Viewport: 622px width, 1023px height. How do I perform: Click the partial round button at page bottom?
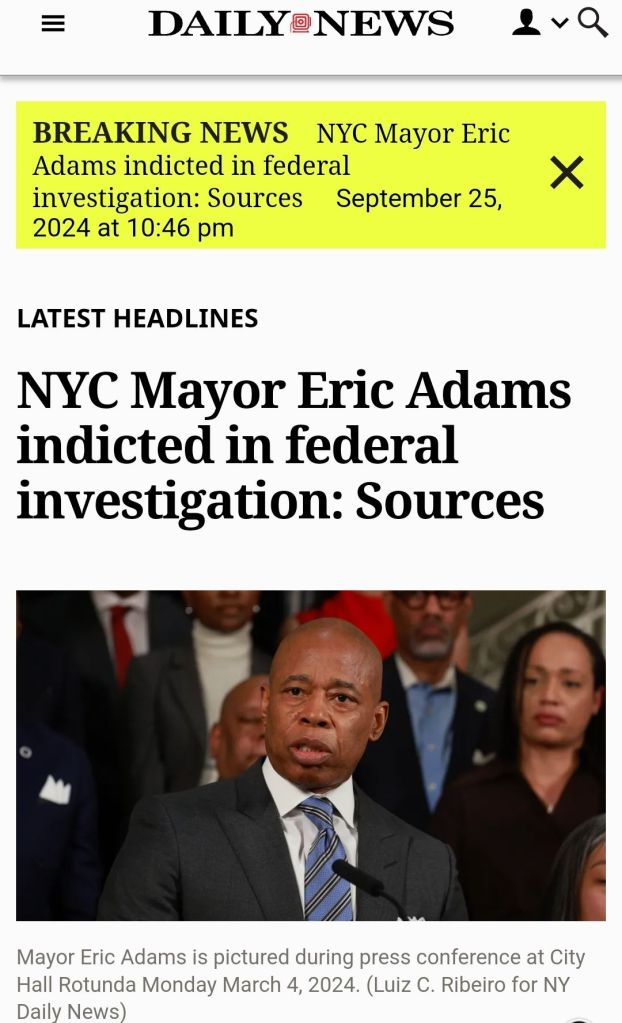click(x=580, y=1018)
